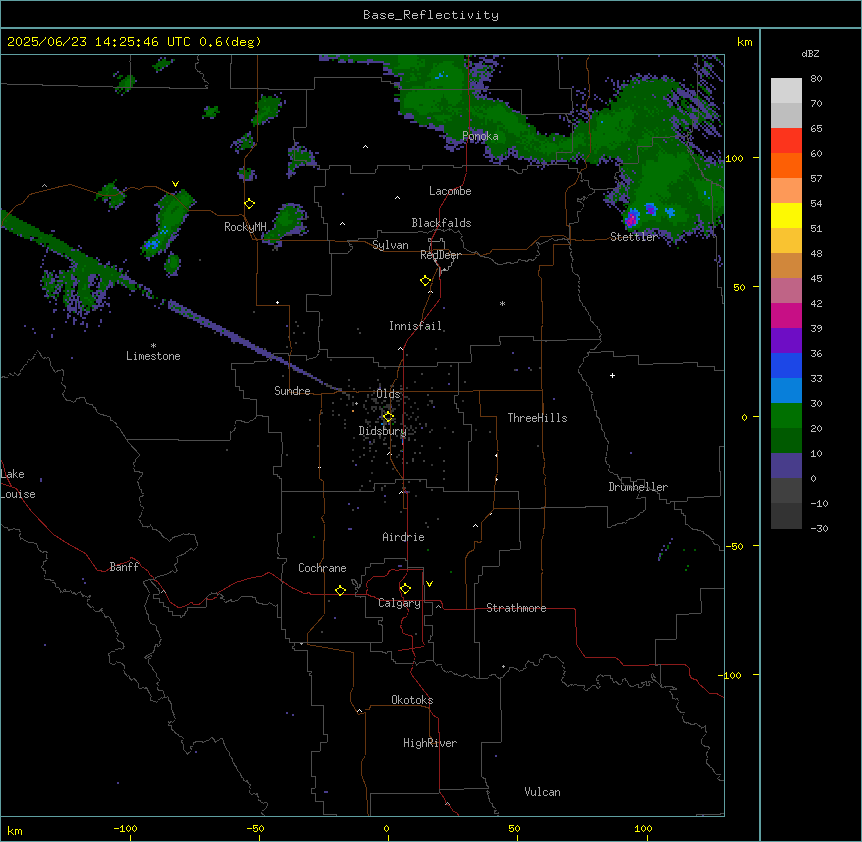Select the Lacombe label

point(450,191)
